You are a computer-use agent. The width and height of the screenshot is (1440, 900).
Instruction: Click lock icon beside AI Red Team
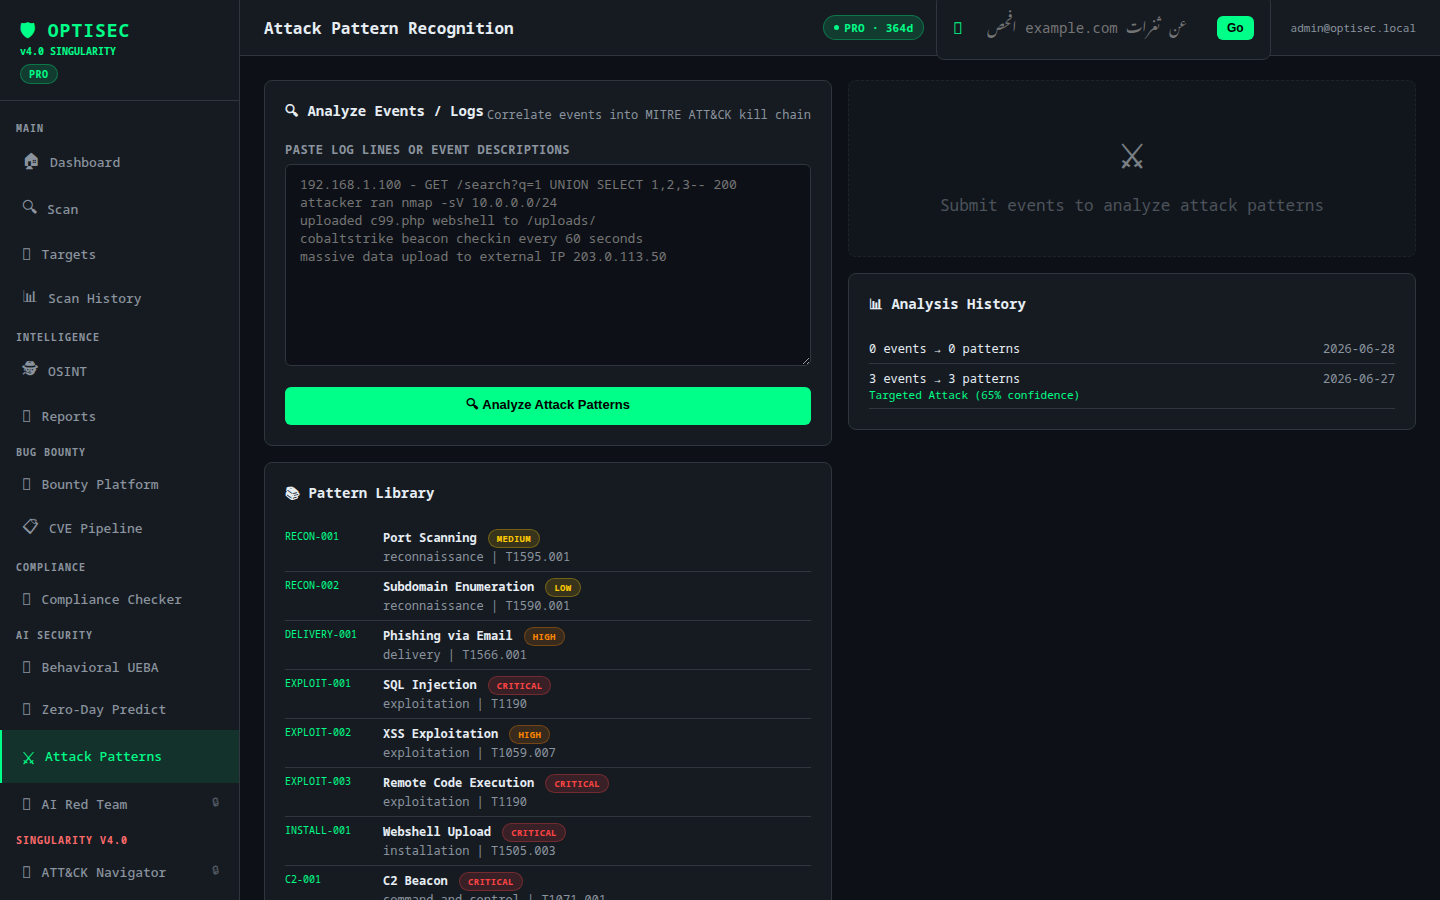tap(216, 802)
